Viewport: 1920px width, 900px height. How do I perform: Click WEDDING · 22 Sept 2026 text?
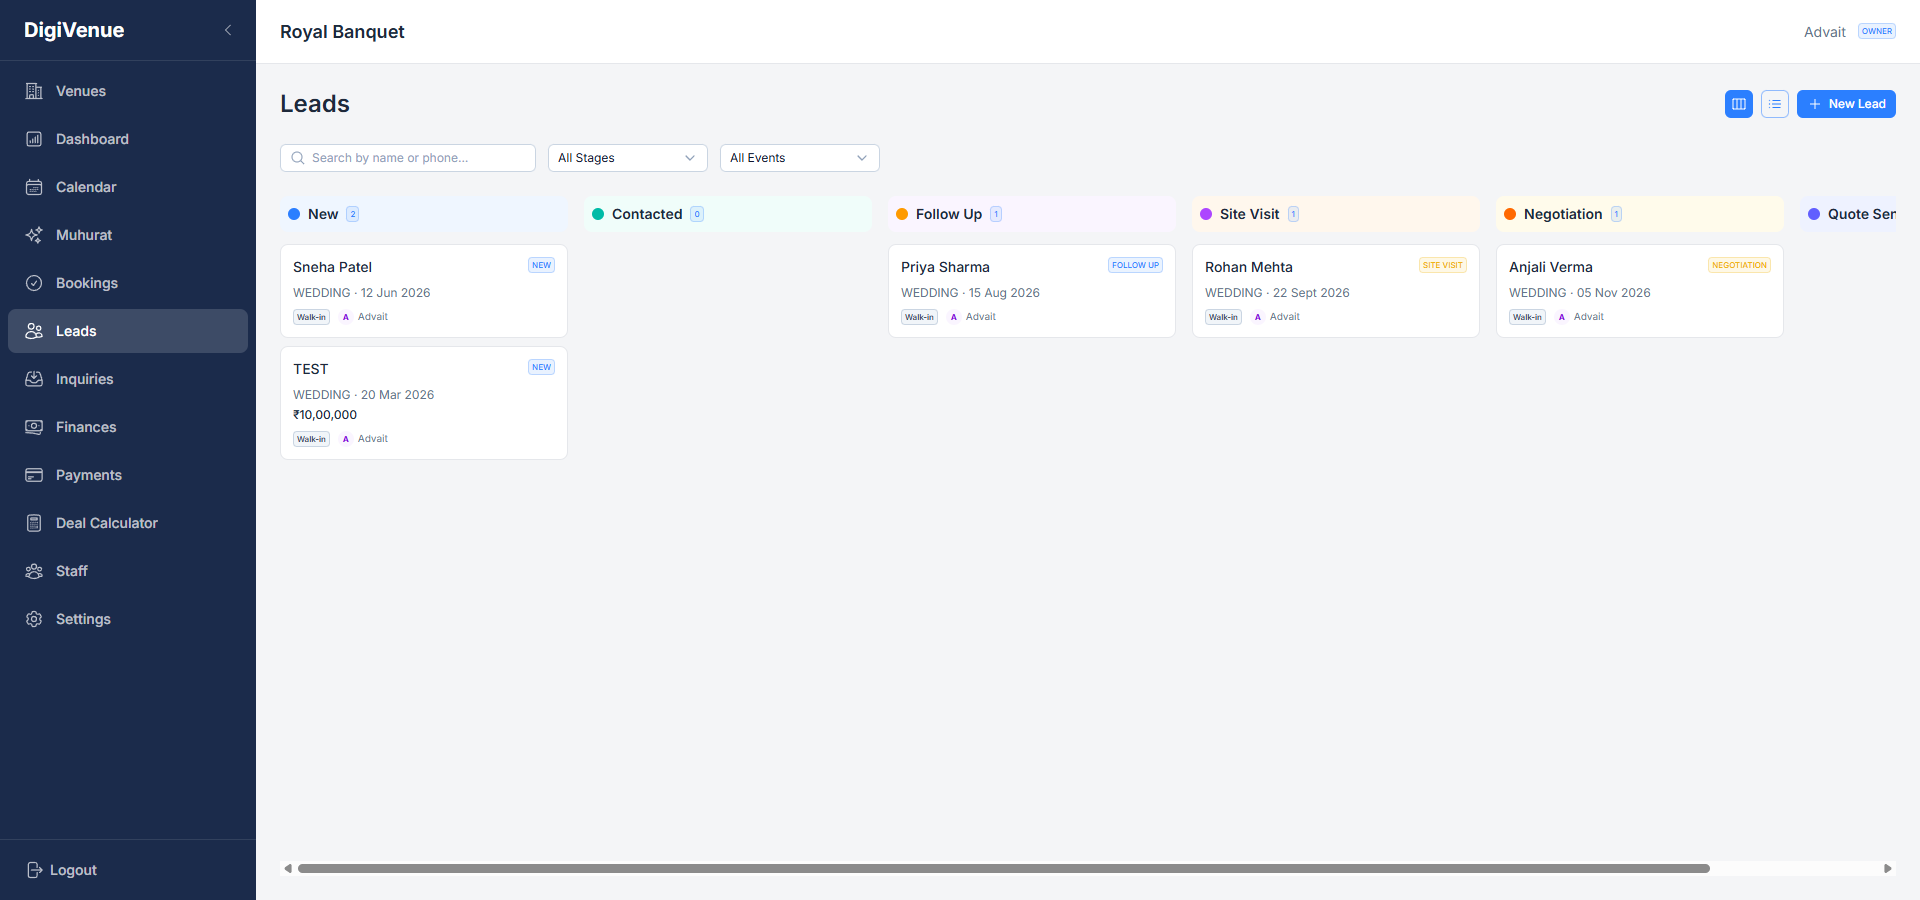tap(1277, 293)
